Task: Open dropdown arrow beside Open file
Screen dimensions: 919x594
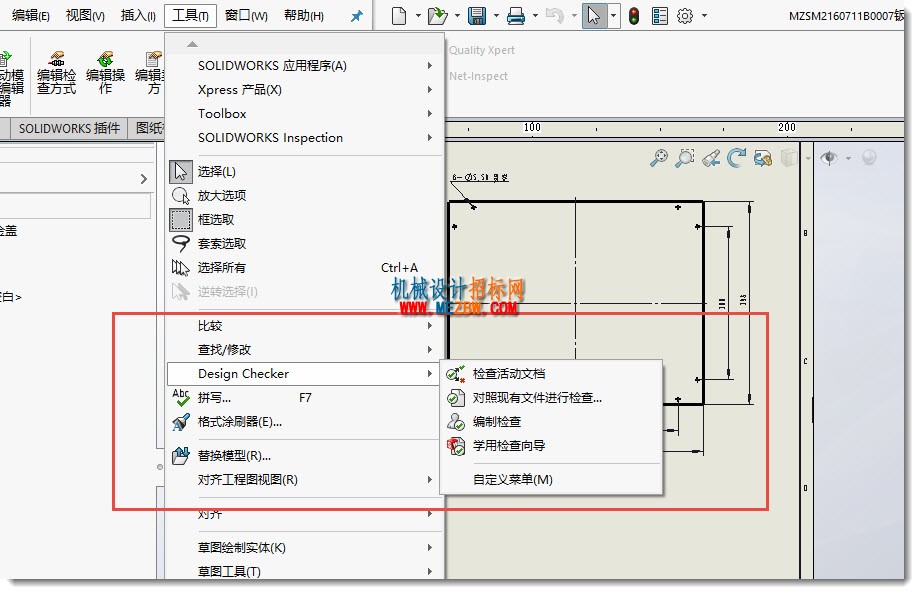Action: click(x=457, y=16)
